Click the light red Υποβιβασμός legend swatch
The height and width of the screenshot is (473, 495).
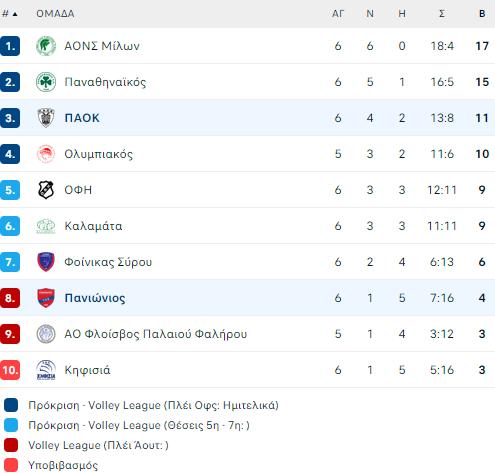pos(11,465)
